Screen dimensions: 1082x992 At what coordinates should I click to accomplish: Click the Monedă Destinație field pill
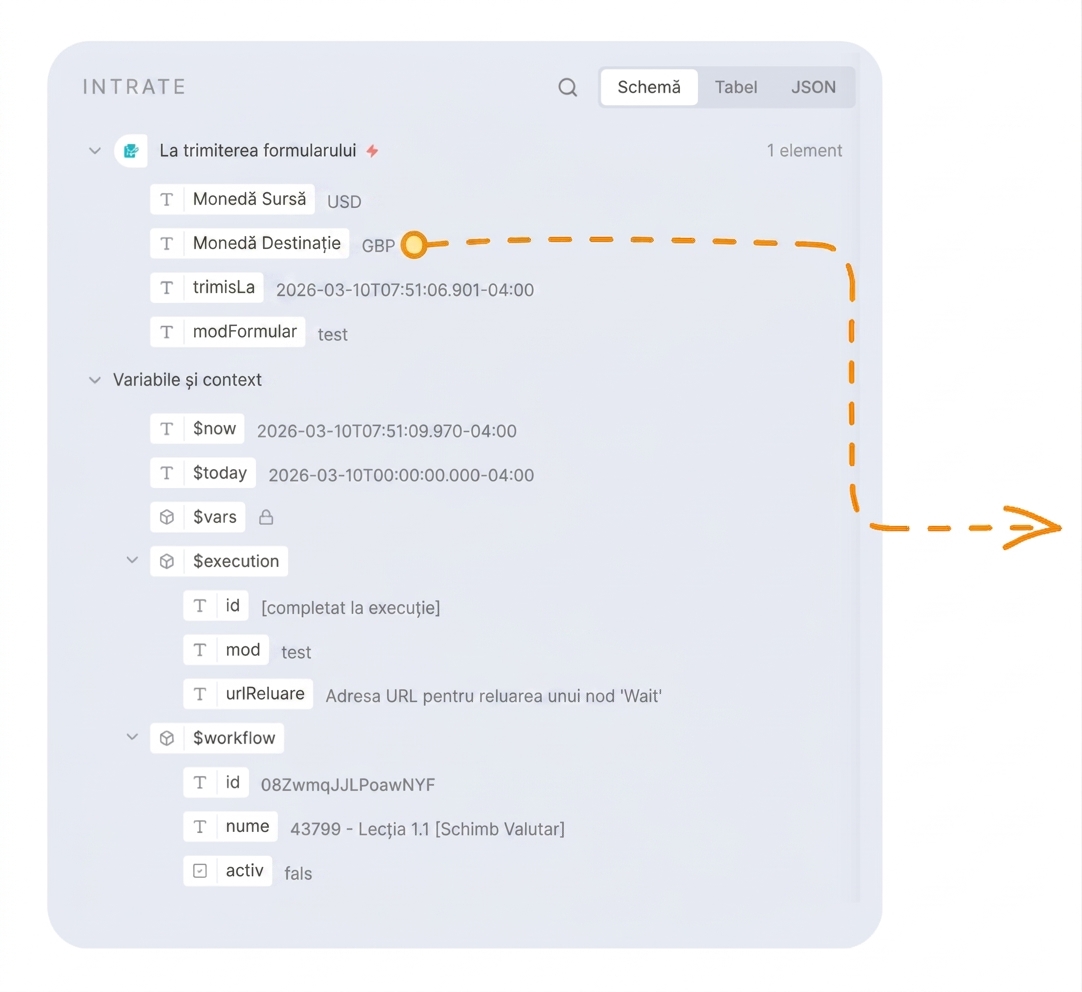(250, 244)
